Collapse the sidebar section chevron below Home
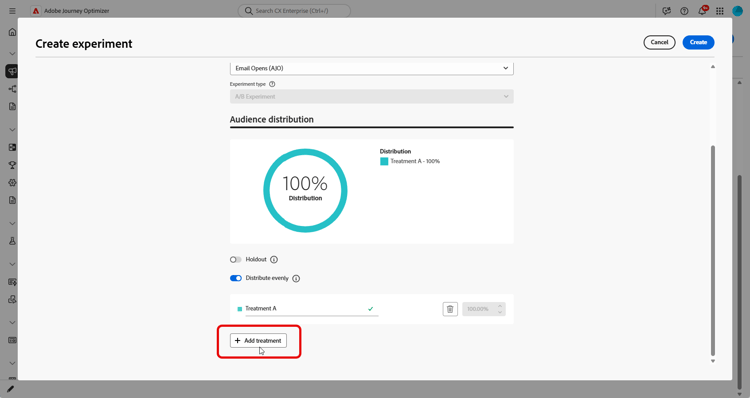Viewport: 750px width, 398px height. [x=12, y=54]
